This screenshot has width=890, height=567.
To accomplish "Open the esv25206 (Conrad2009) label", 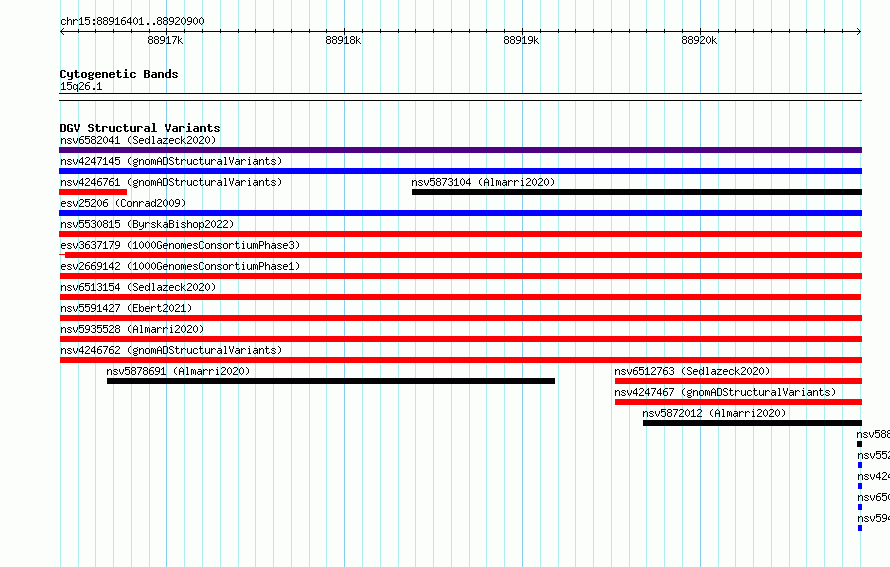I will click(123, 203).
